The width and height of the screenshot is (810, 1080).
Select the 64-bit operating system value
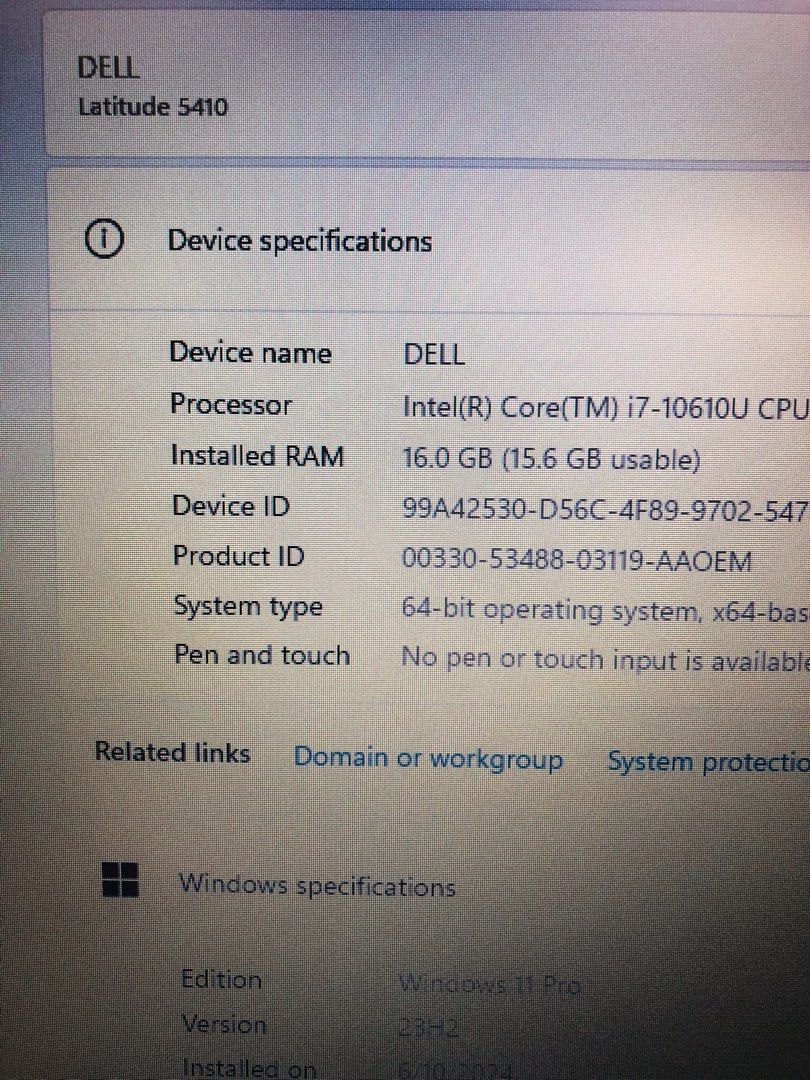[x=604, y=611]
